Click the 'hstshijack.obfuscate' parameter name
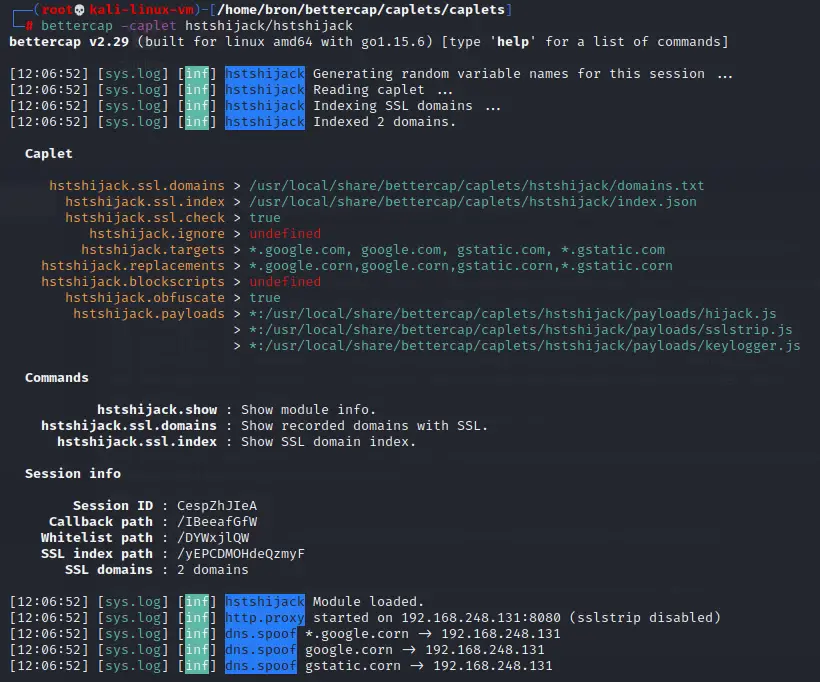The image size is (820, 682). [x=145, y=298]
